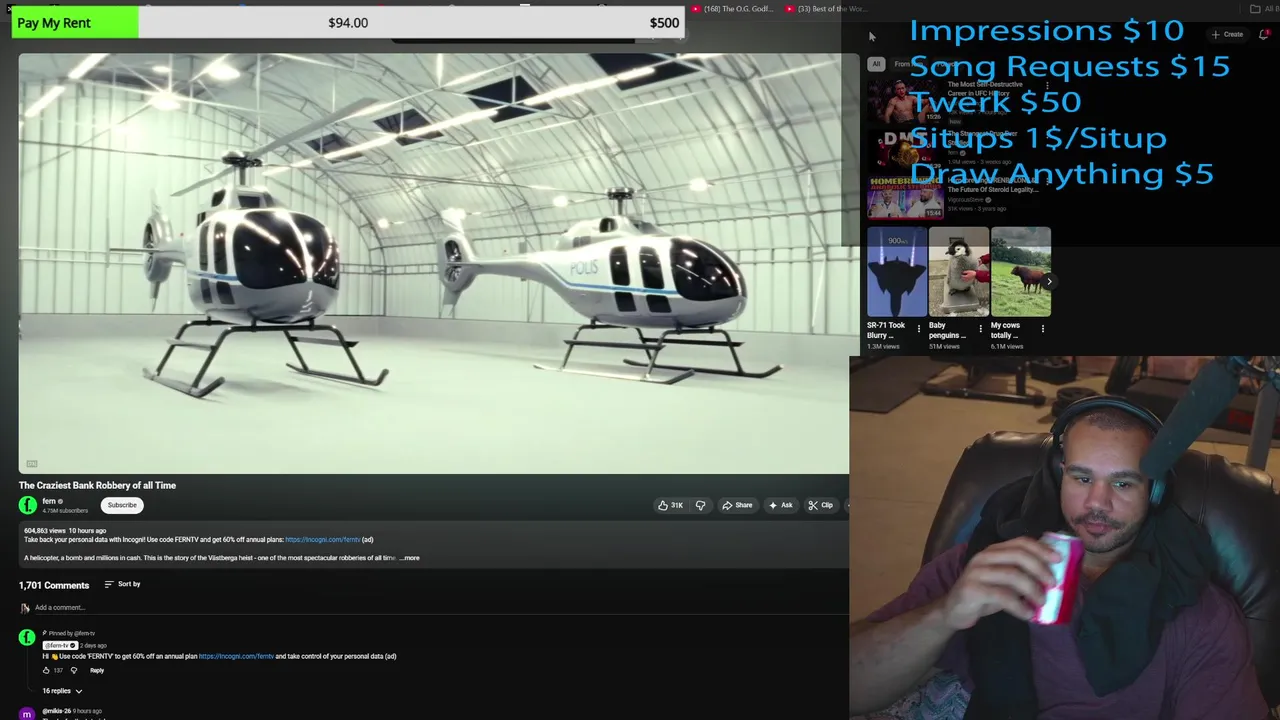Expand description with ...more

410,558
